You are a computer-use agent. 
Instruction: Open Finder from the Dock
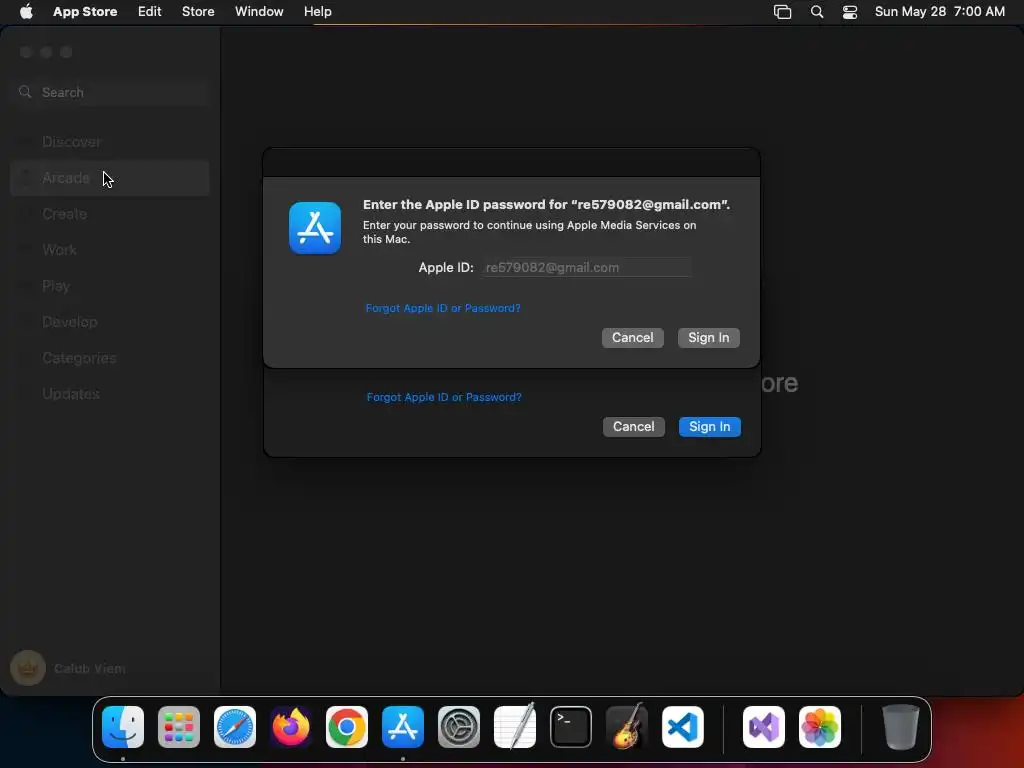(x=123, y=727)
